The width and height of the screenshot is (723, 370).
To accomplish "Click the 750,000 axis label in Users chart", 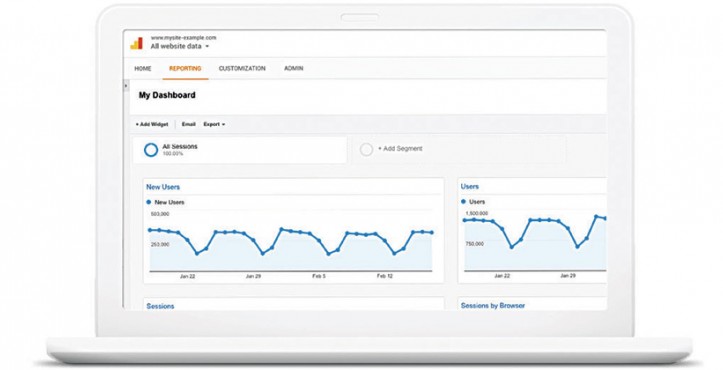I will 474,244.
